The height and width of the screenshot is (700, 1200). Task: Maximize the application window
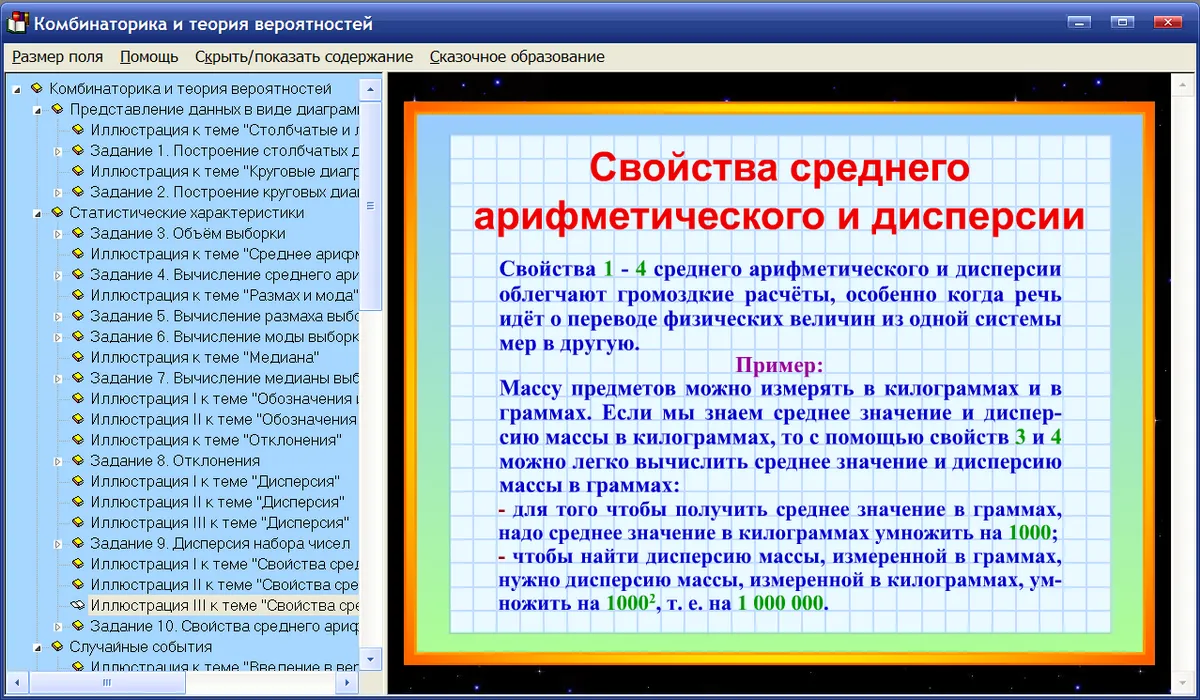[1121, 22]
